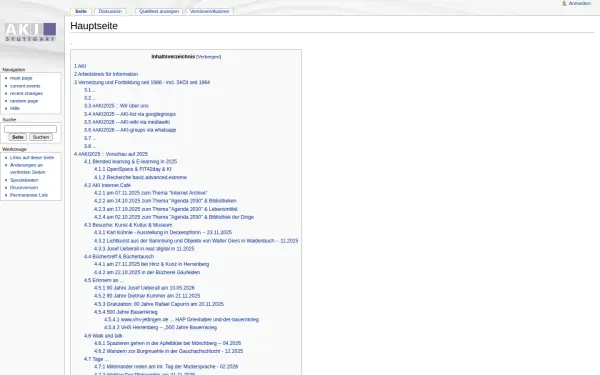Click the user icon beside Anmelden
The height and width of the screenshot is (375, 600).
(564, 3)
